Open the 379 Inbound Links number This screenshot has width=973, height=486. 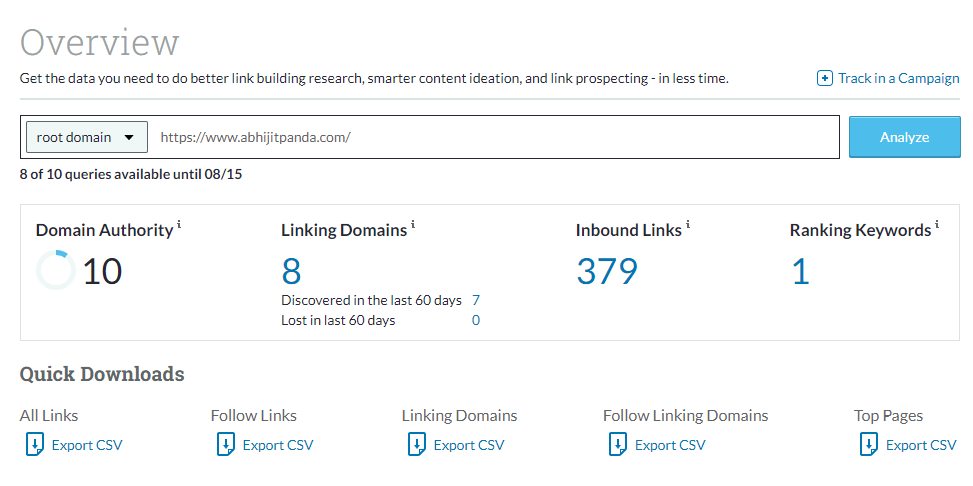point(607,271)
